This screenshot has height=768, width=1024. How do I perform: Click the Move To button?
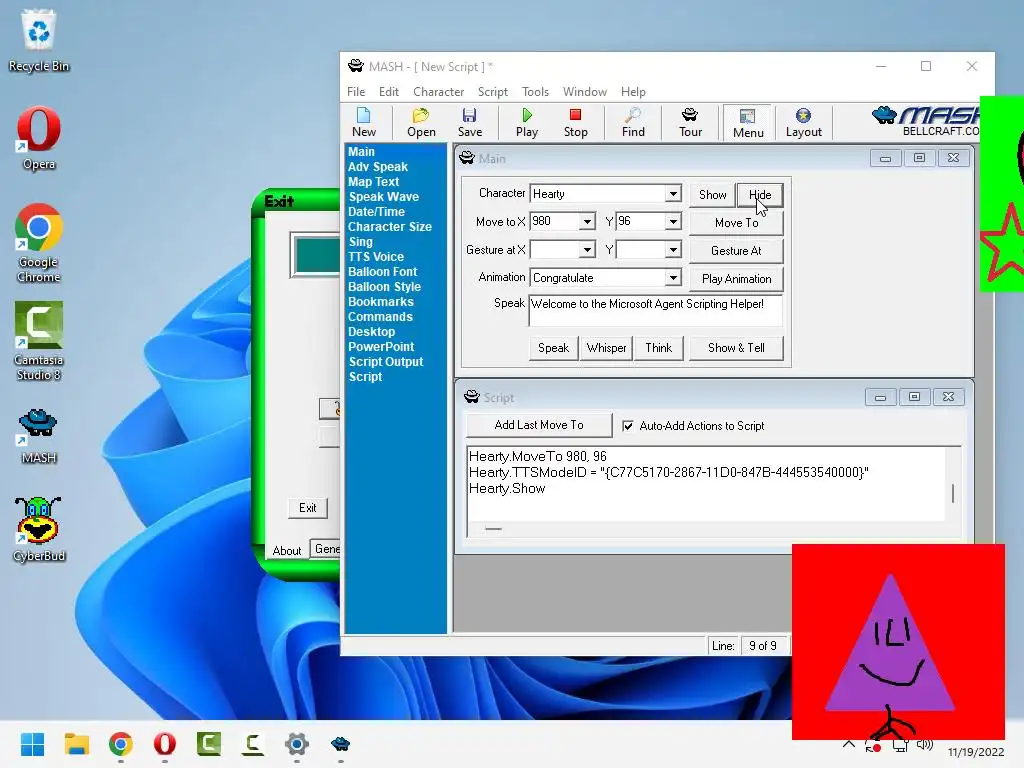(x=736, y=223)
